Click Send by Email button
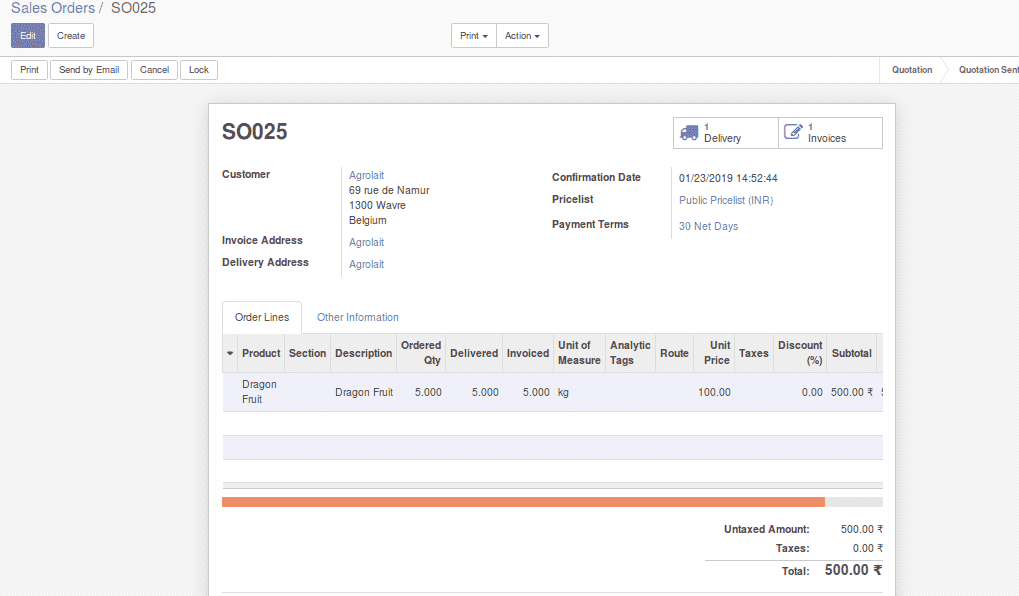The image size is (1019, 596). [x=89, y=70]
